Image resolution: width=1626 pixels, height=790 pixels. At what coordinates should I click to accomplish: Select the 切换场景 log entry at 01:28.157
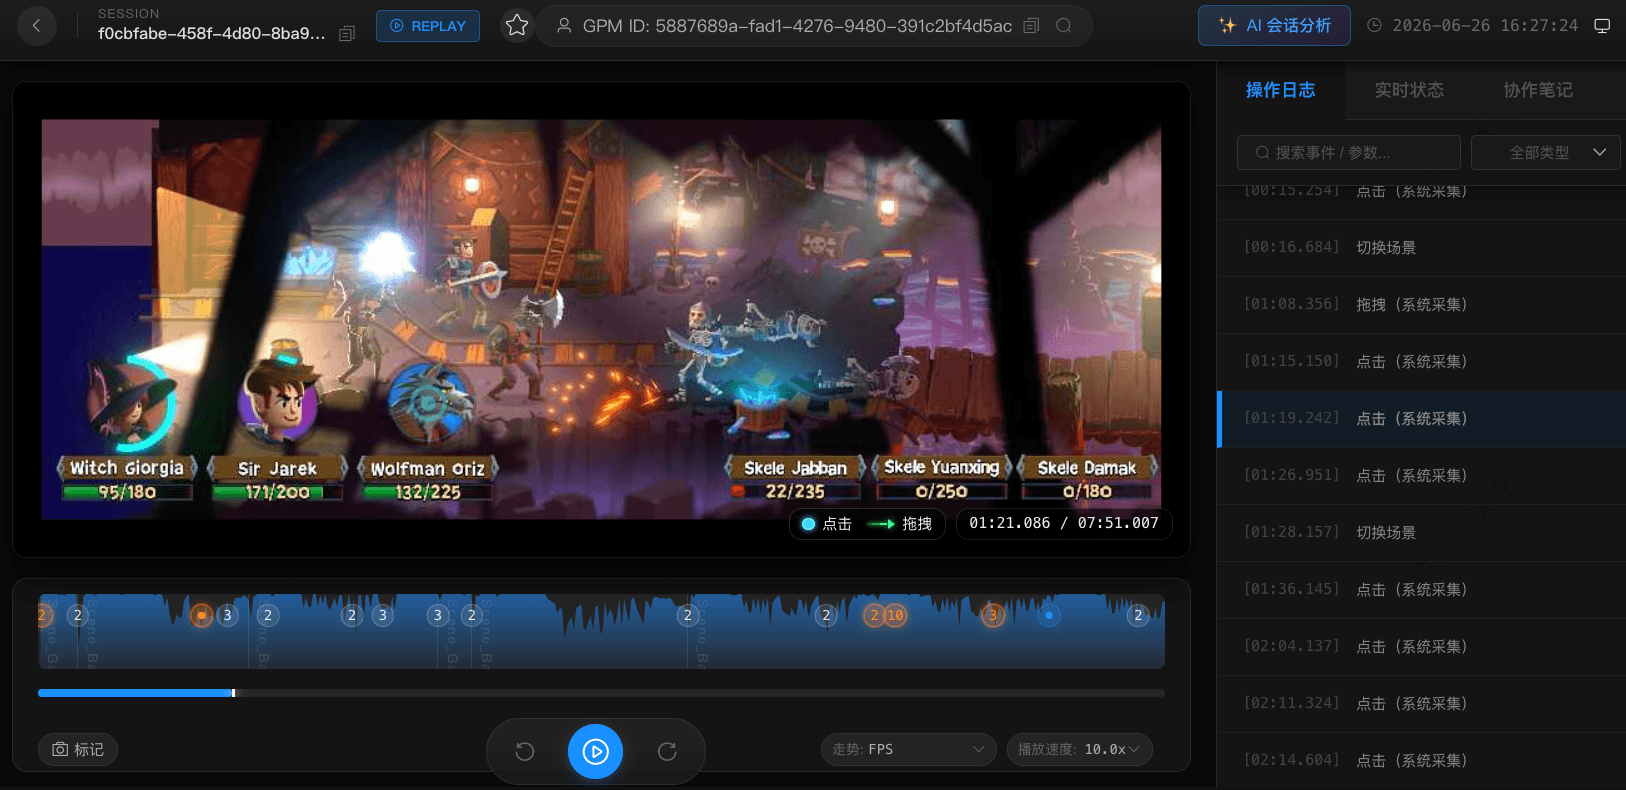1421,533
